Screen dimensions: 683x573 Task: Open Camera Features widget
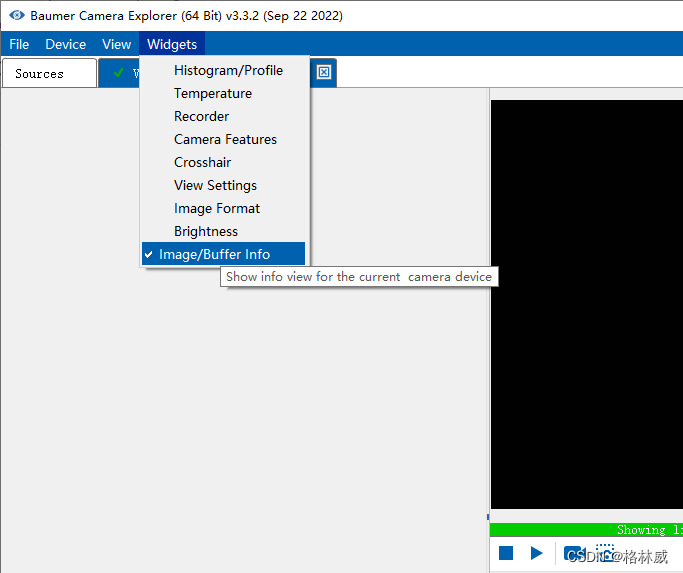click(x=223, y=139)
